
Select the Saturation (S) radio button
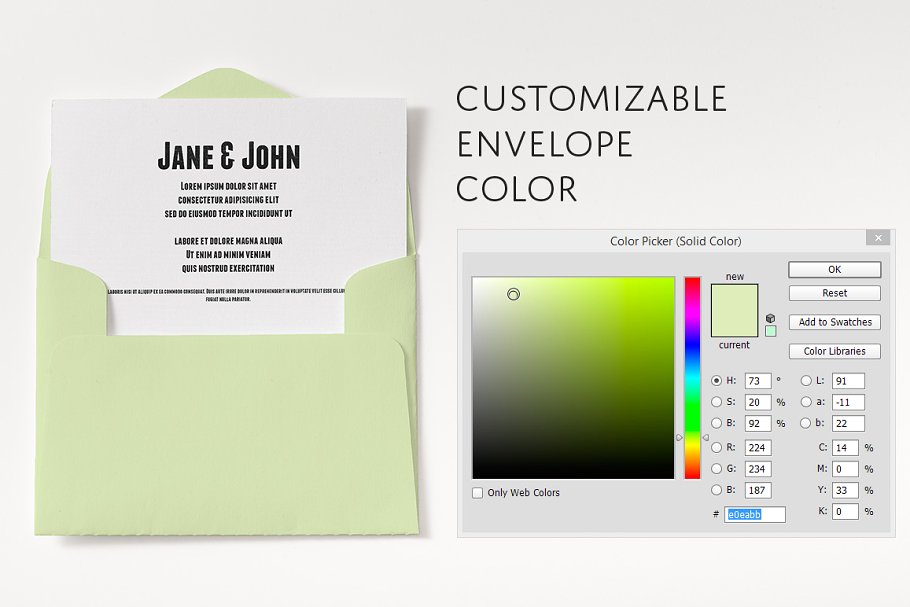point(716,402)
